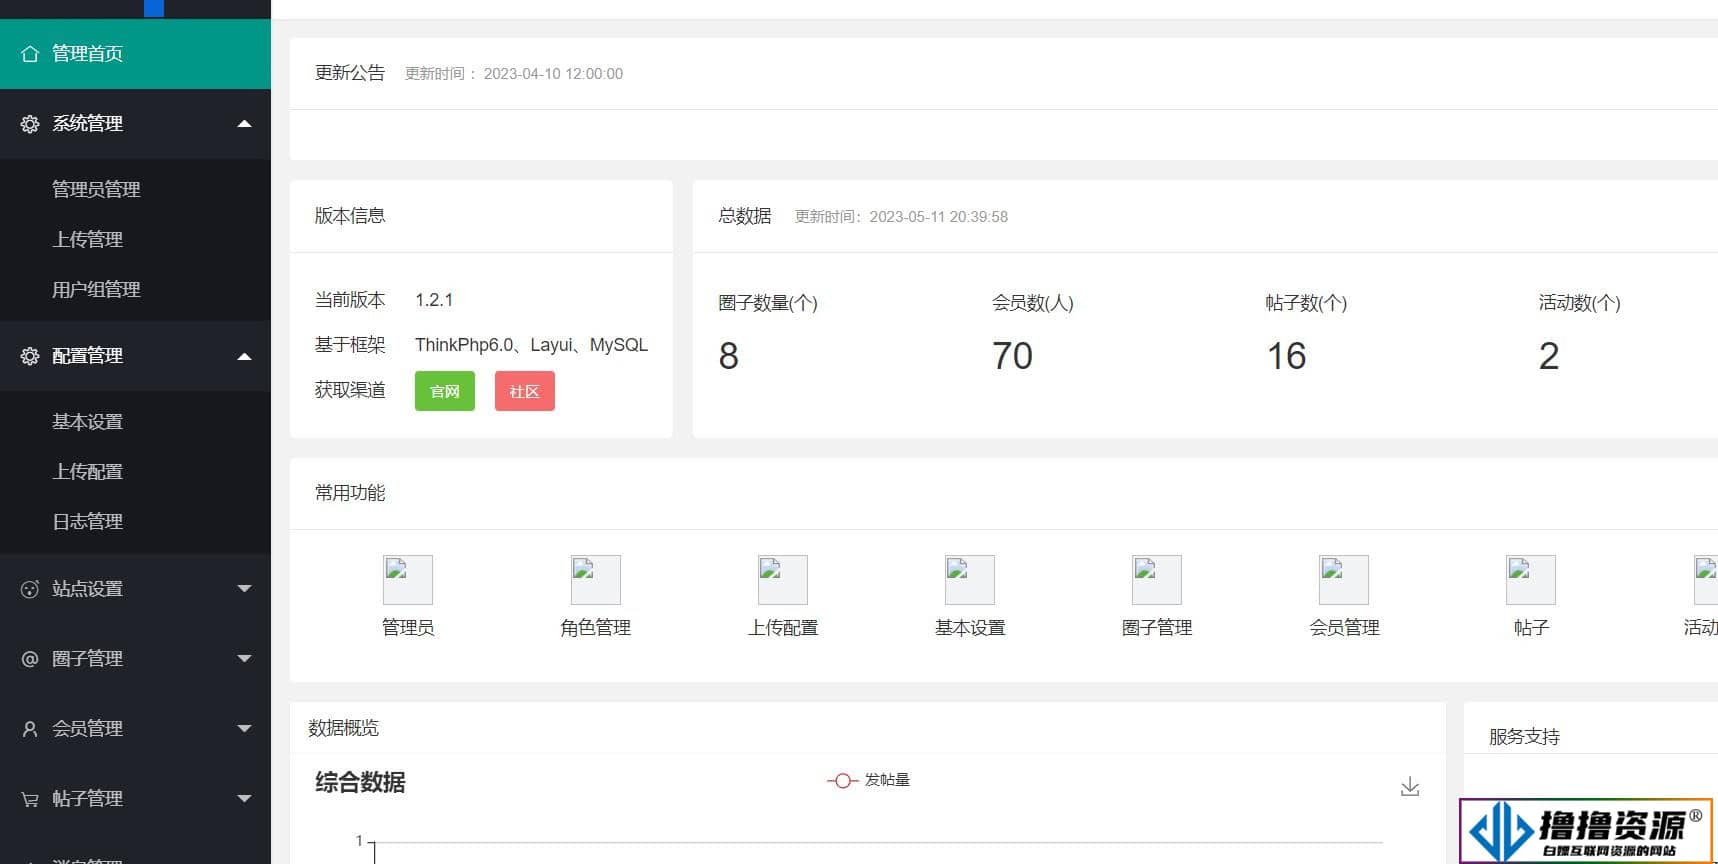This screenshot has width=1718, height=864.
Task: Open the 管理员 shortcut icon
Action: coord(408,580)
